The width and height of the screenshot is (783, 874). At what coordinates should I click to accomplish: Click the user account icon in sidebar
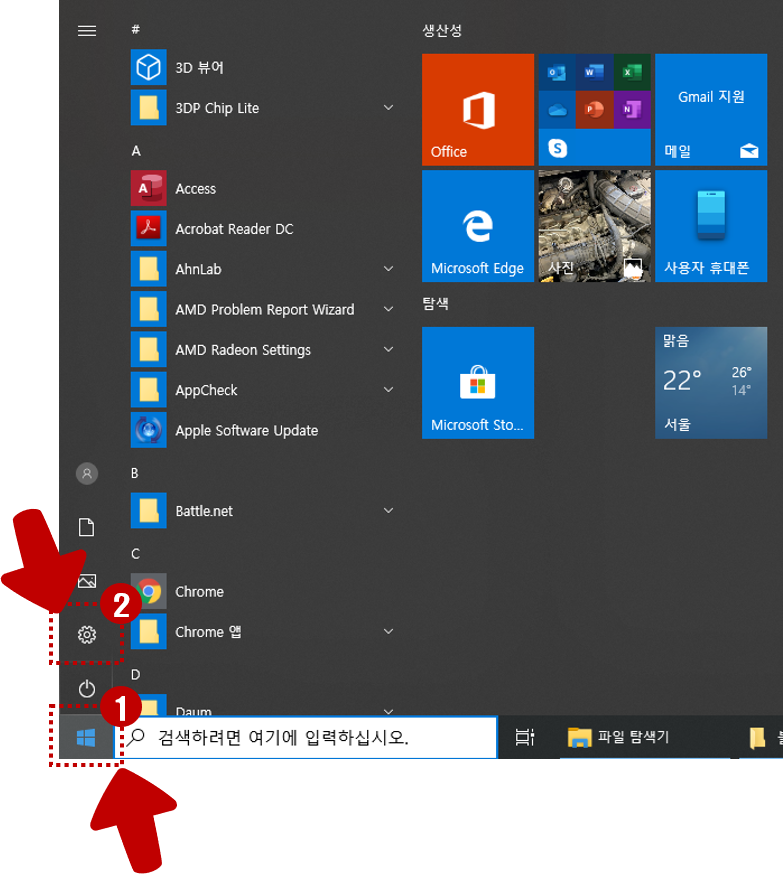86,474
